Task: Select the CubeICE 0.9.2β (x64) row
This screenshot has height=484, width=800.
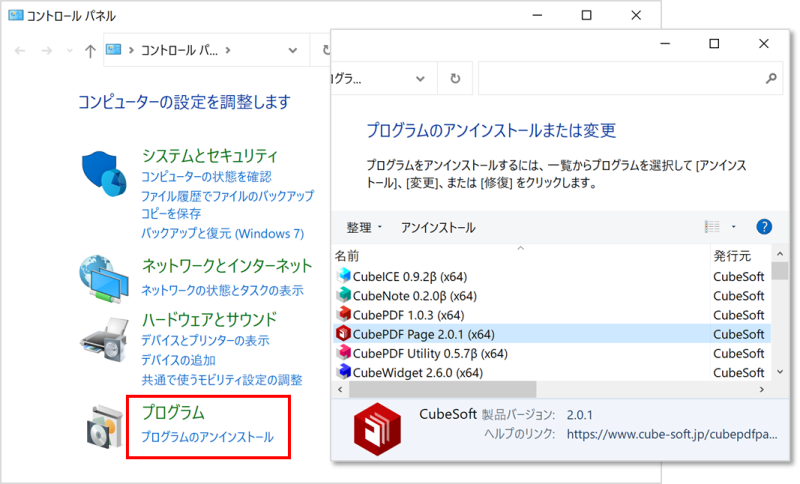Action: tap(552, 276)
